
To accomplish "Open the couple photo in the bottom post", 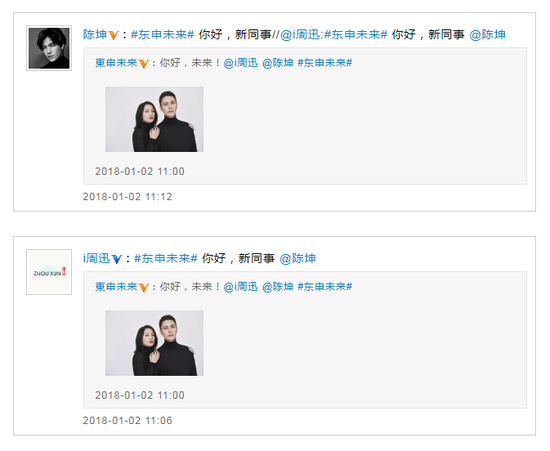I will pyautogui.click(x=154, y=343).
